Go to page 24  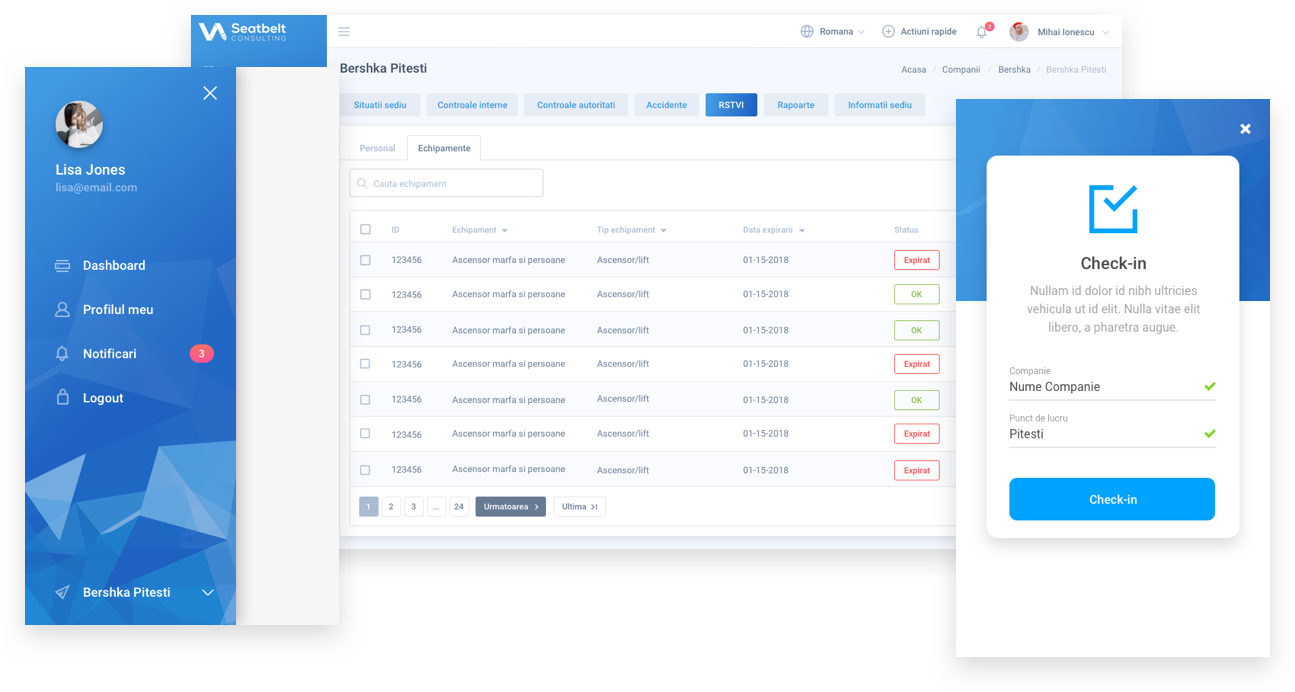[459, 507]
